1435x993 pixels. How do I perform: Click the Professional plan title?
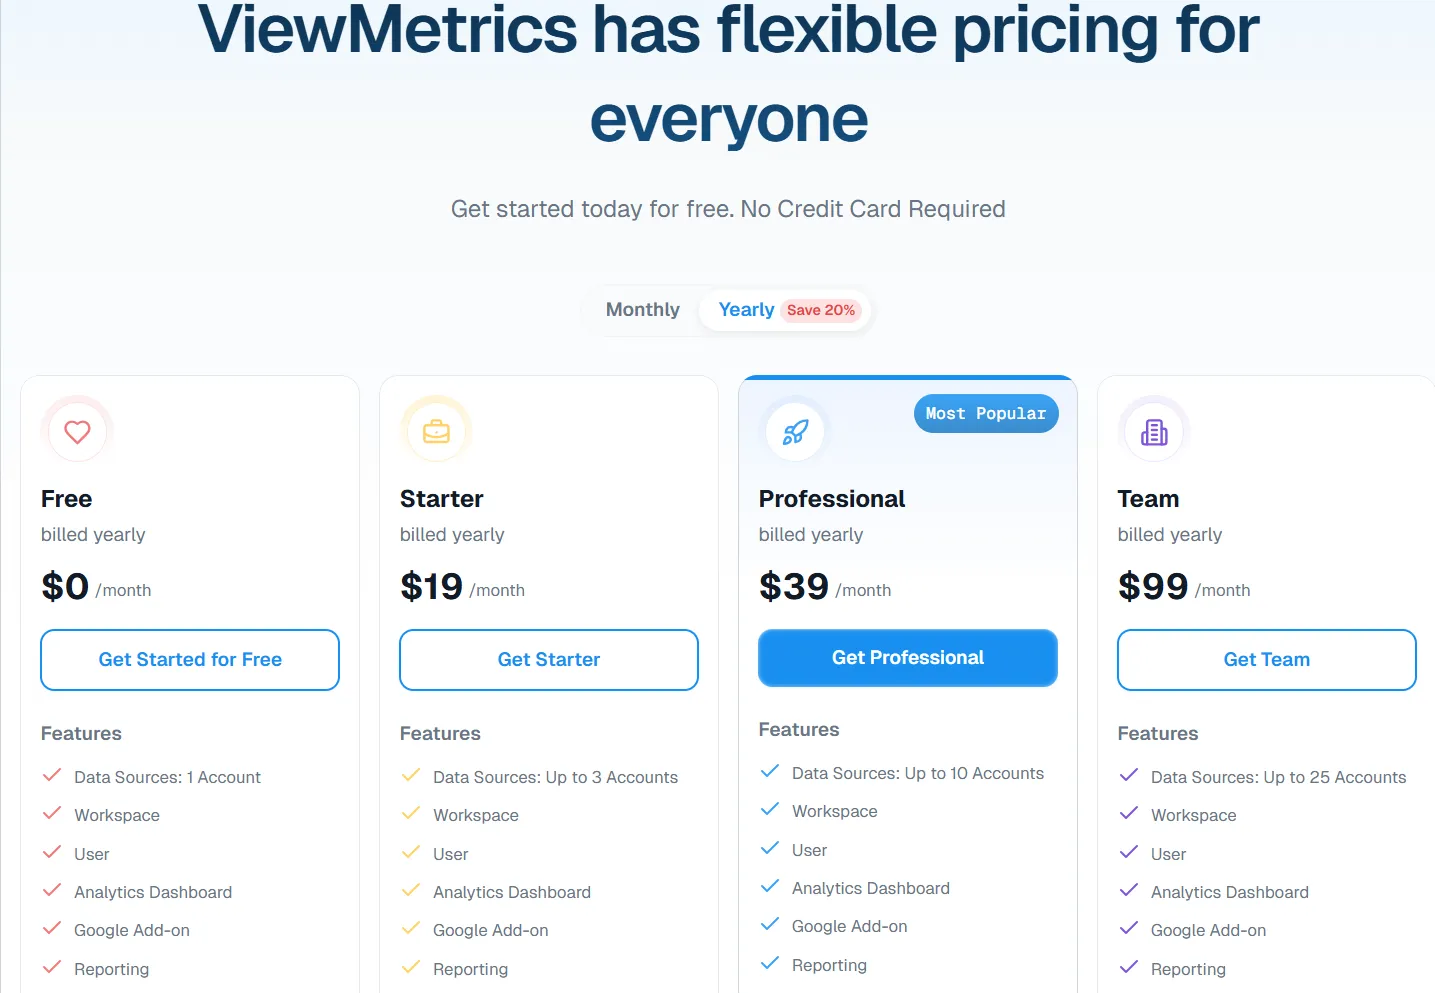pyautogui.click(x=832, y=499)
